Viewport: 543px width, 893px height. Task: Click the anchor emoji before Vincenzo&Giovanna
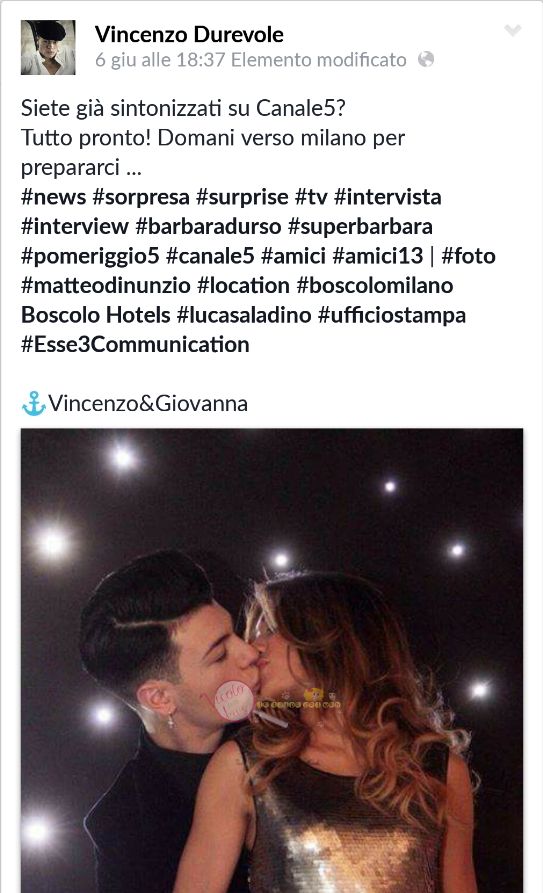pyautogui.click(x=33, y=404)
